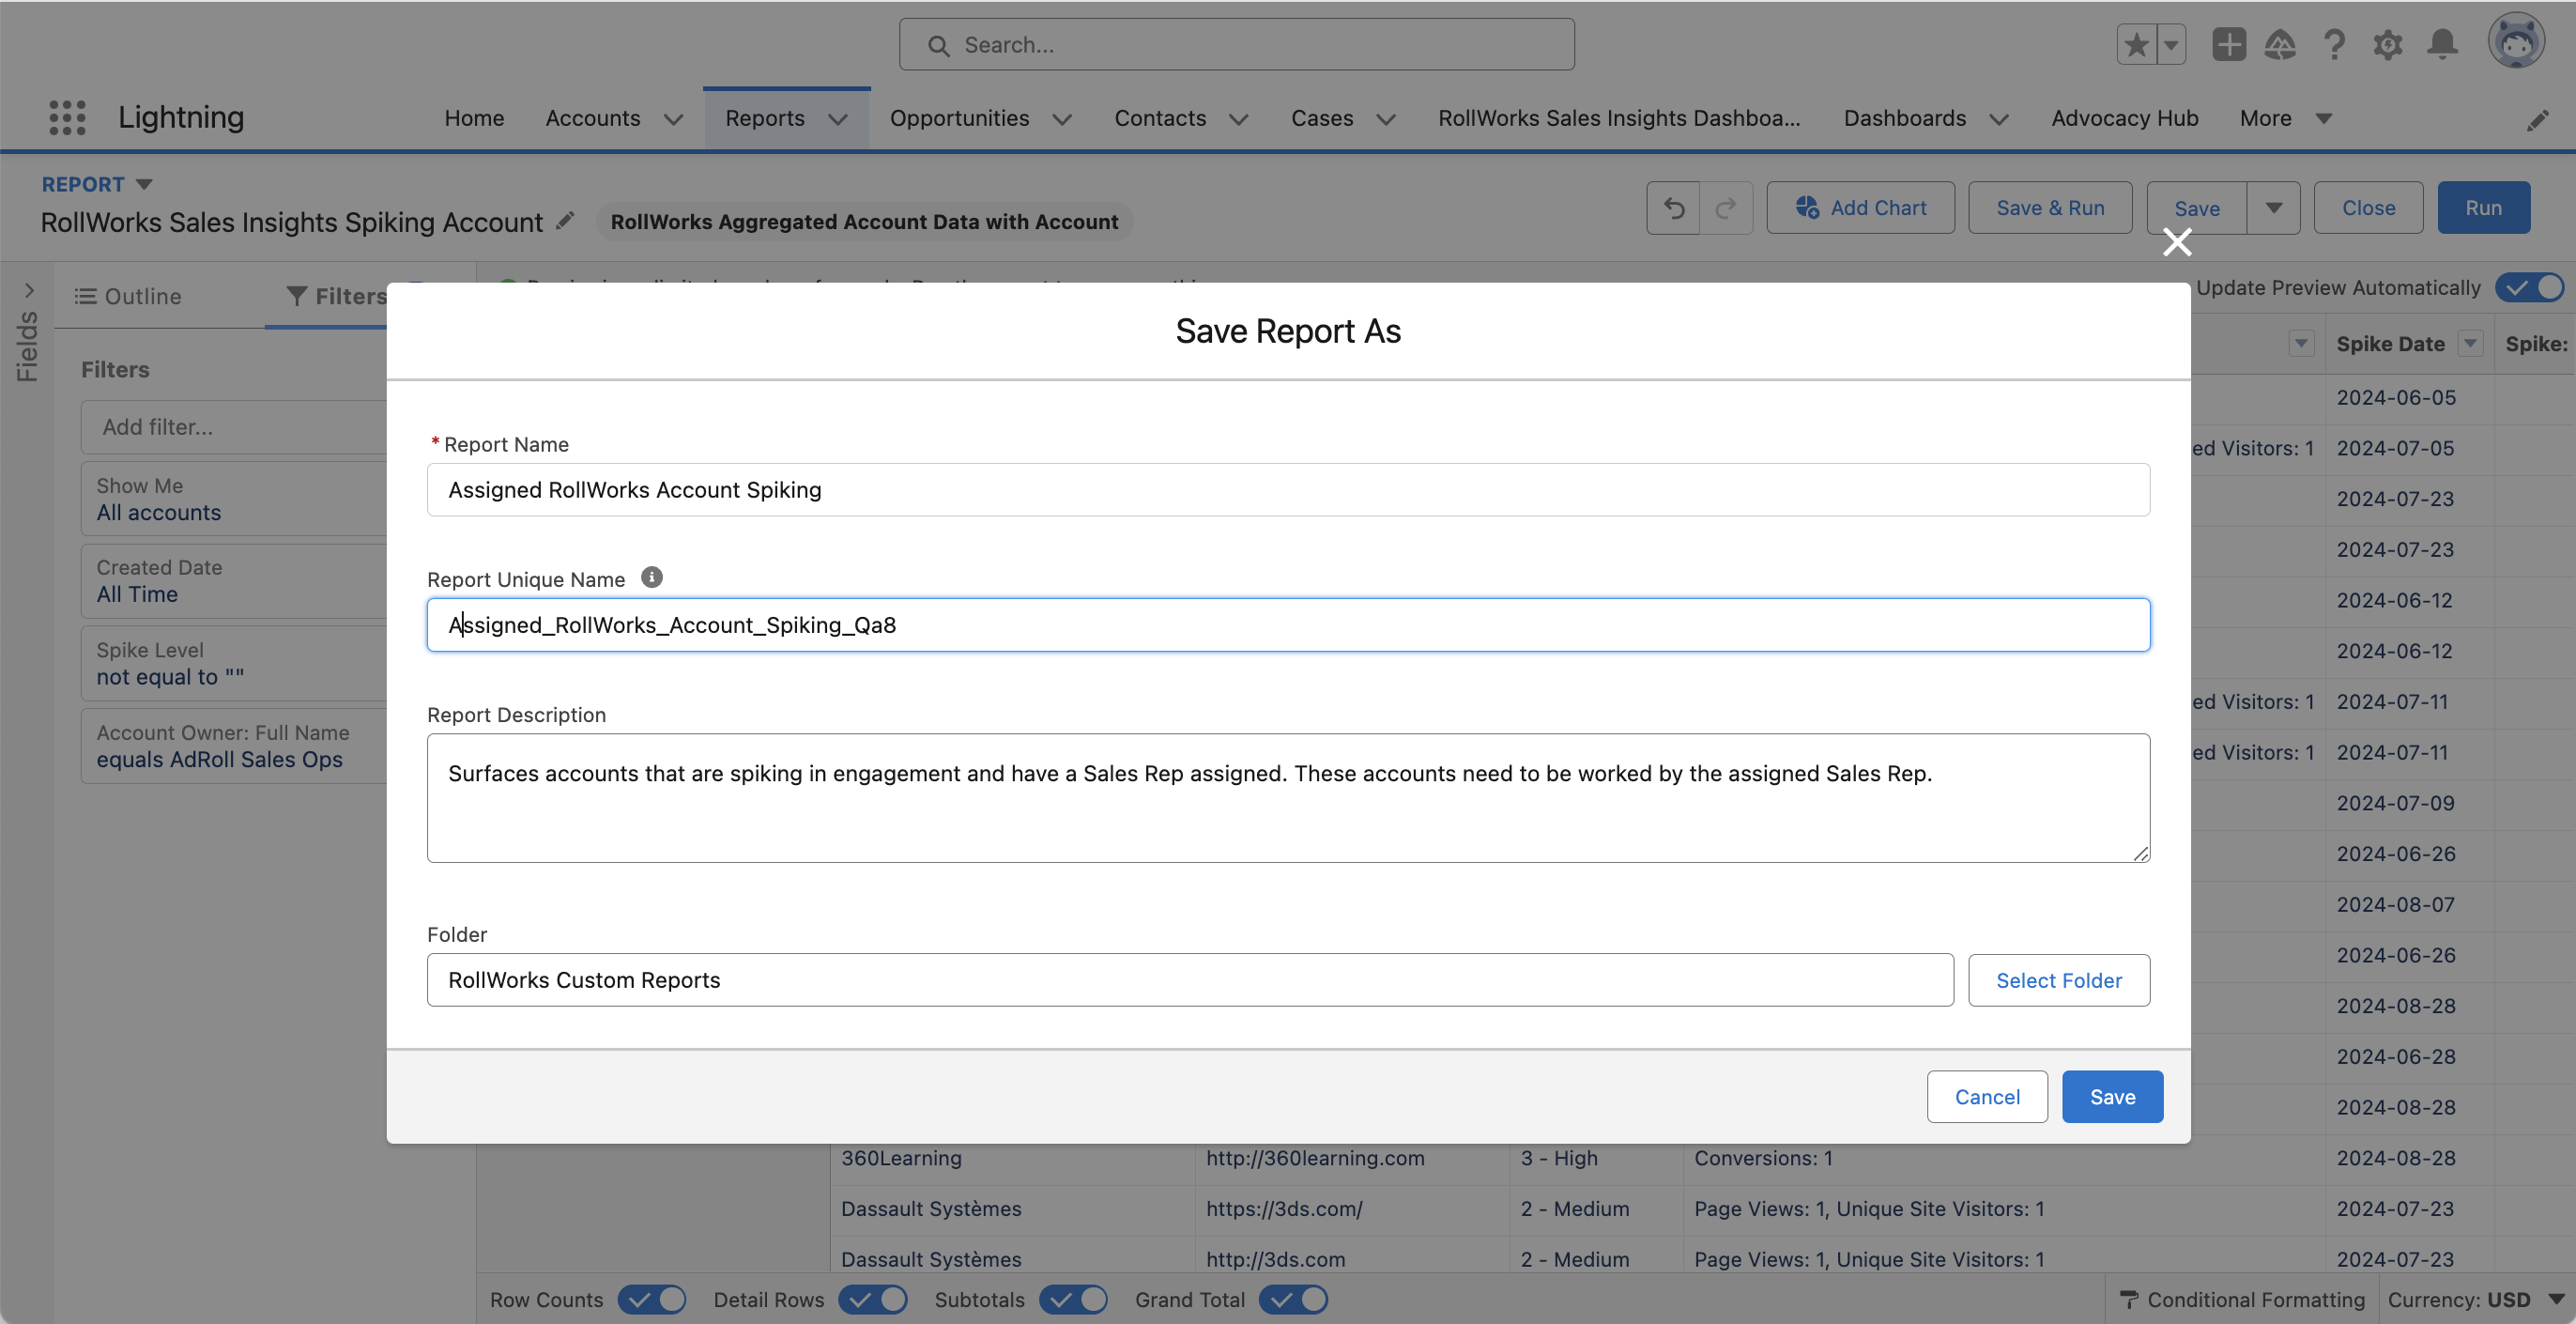Click into the Report Name field
Image resolution: width=2576 pixels, height=1324 pixels.
click(1287, 490)
